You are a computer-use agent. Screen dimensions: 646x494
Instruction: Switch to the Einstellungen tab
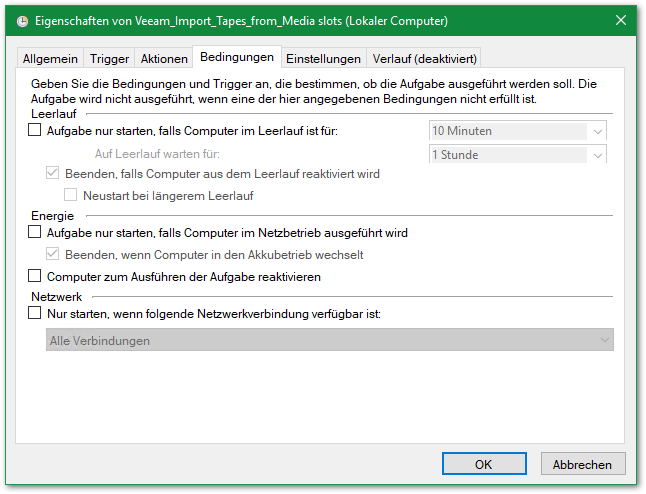tap(324, 59)
